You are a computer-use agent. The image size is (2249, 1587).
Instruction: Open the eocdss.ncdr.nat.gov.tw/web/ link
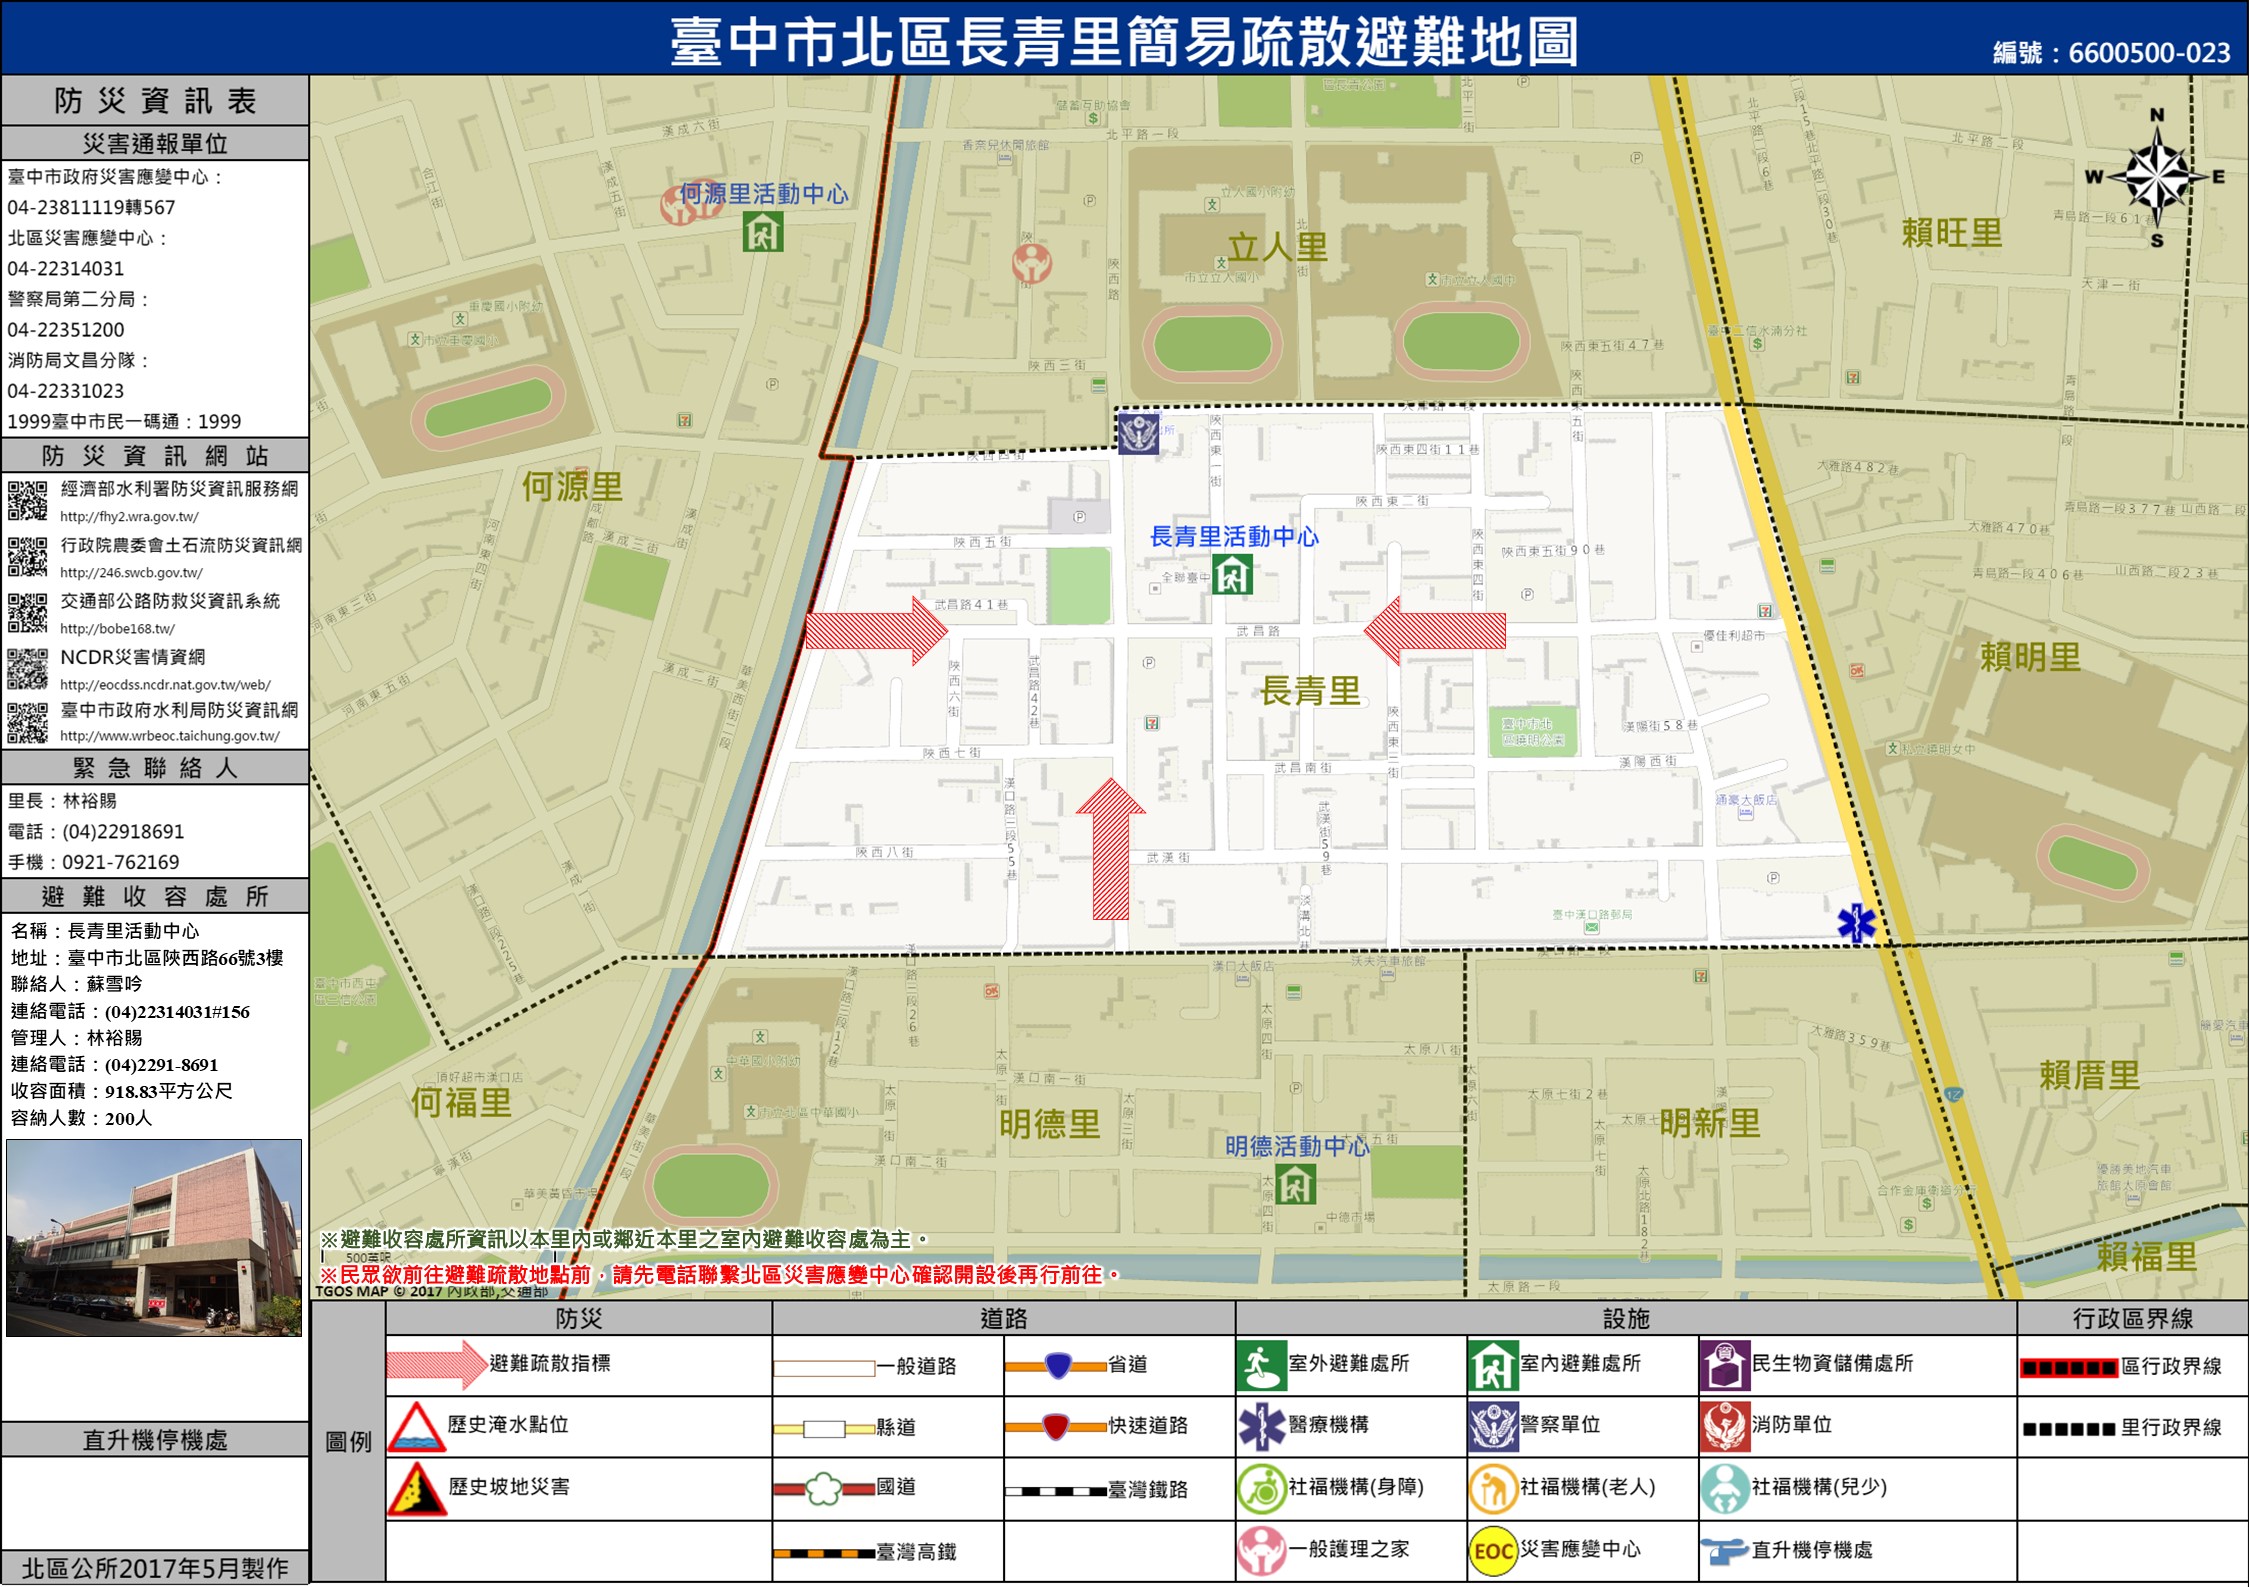coord(165,685)
